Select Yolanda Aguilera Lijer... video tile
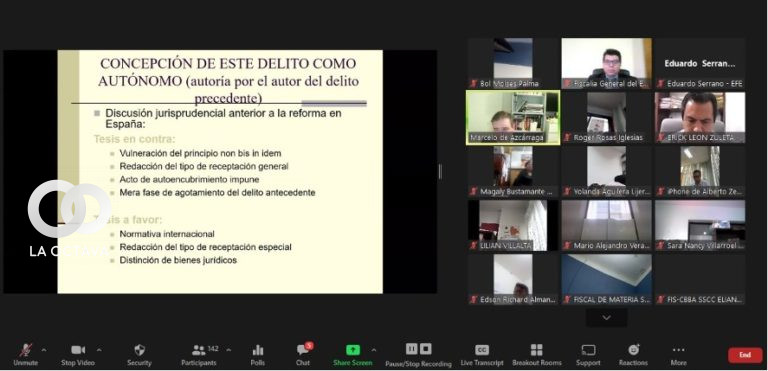 point(606,172)
